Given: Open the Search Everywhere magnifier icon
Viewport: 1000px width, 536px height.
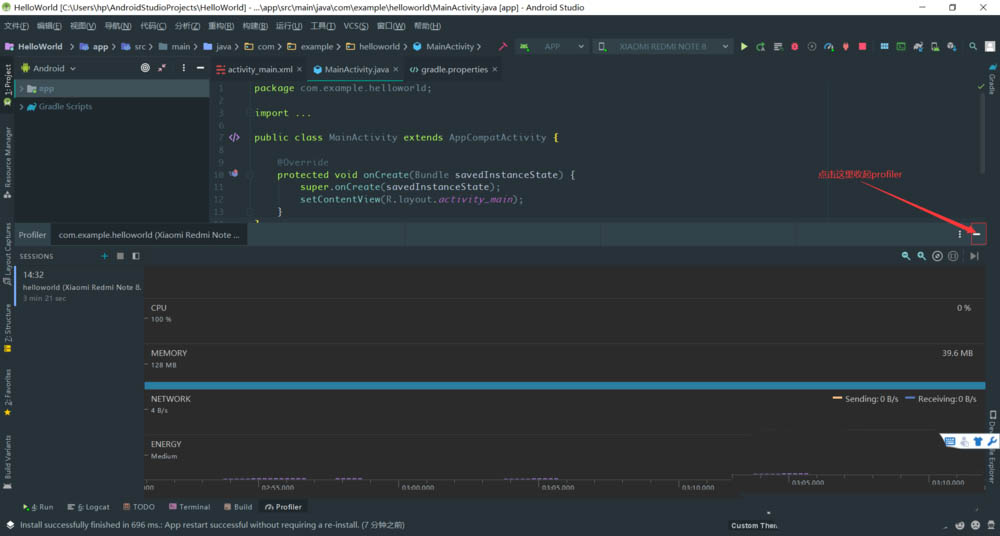Looking at the screenshot, I should [x=973, y=47].
